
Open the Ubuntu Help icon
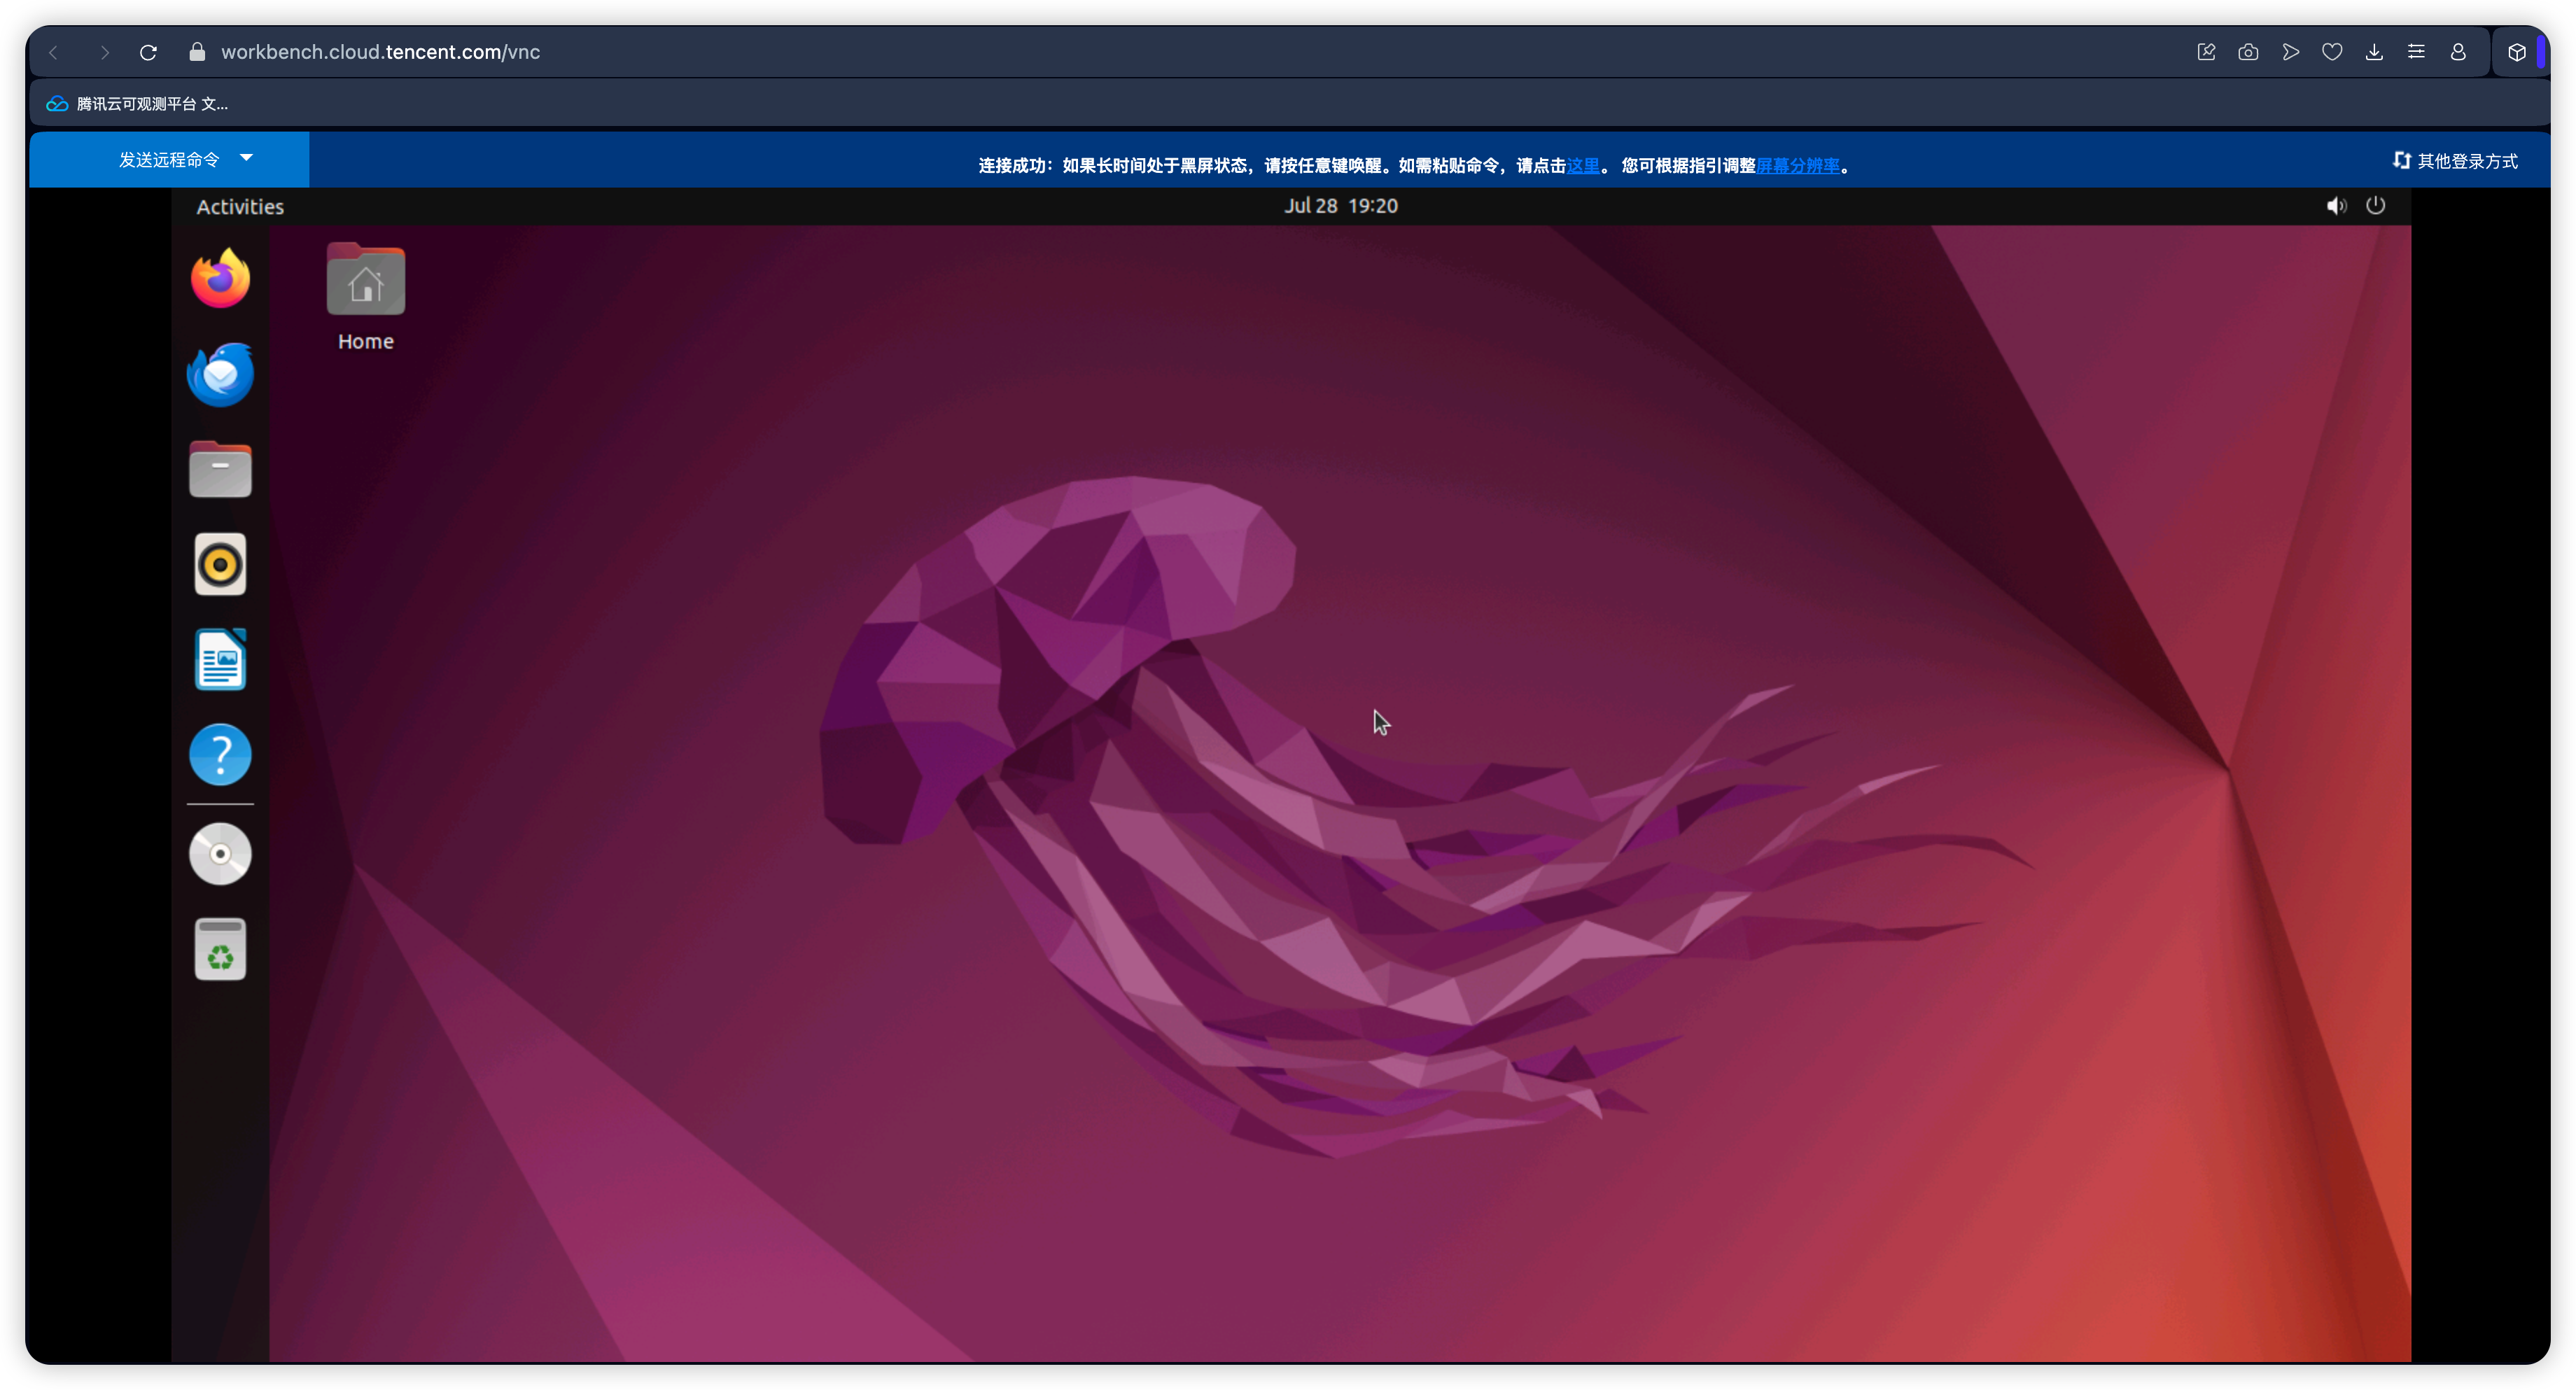coord(220,754)
